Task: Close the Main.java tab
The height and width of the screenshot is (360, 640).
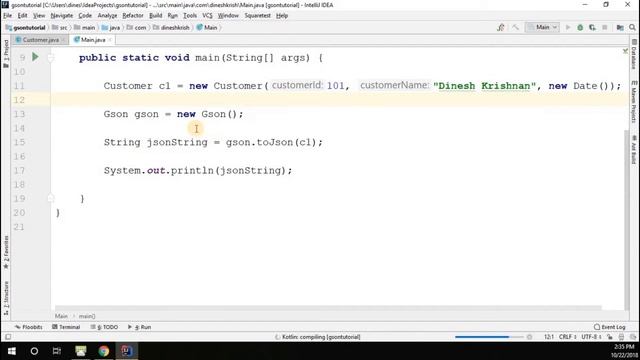Action: [110, 40]
